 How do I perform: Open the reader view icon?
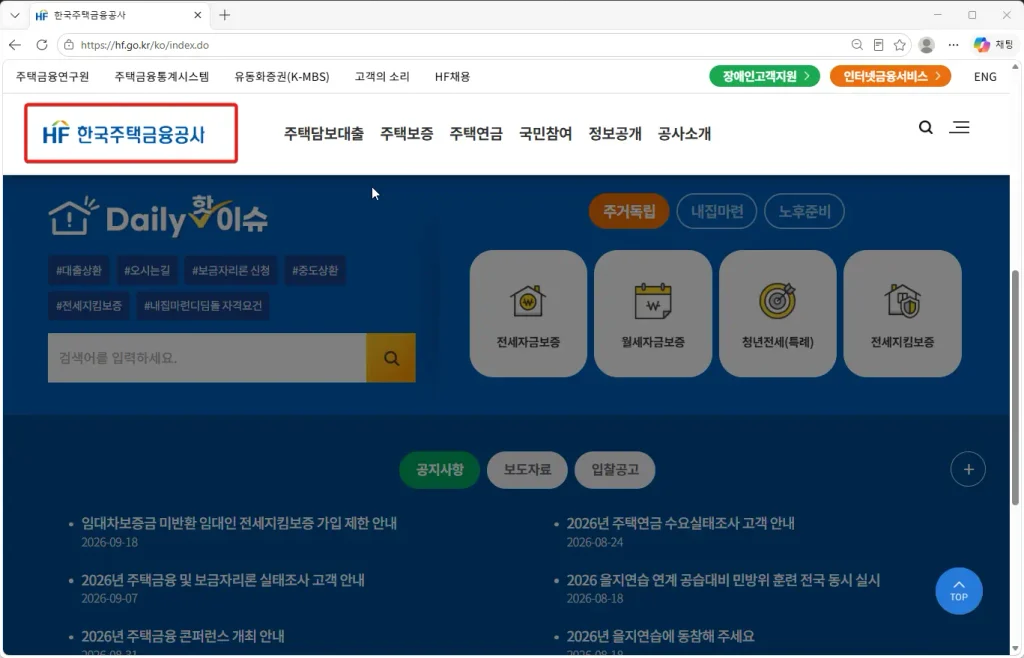tap(878, 45)
